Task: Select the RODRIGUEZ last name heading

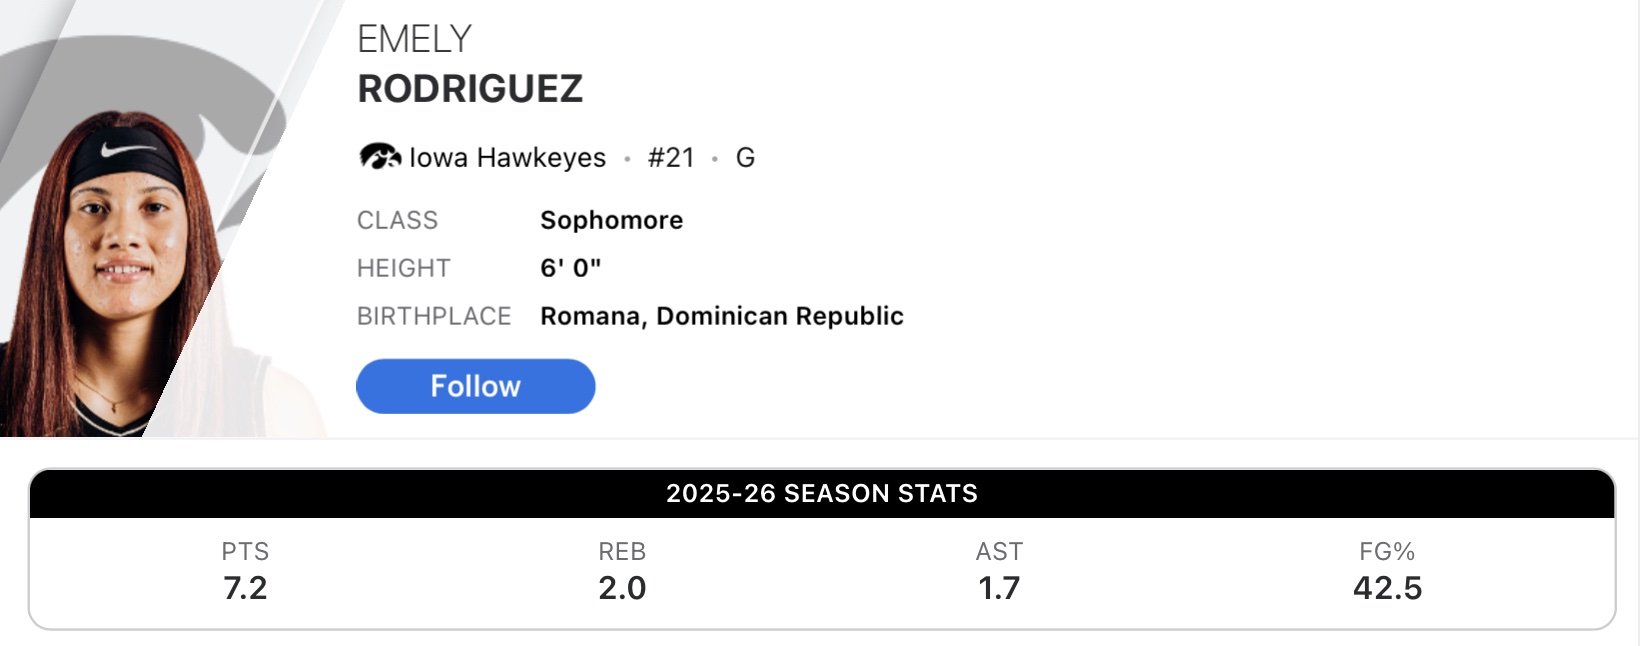Action: click(470, 89)
